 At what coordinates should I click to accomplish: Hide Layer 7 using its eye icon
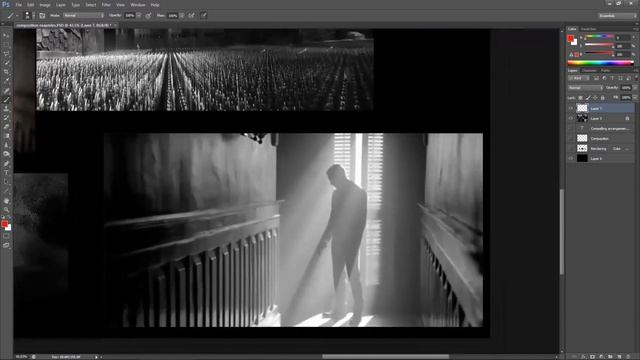pyautogui.click(x=571, y=108)
